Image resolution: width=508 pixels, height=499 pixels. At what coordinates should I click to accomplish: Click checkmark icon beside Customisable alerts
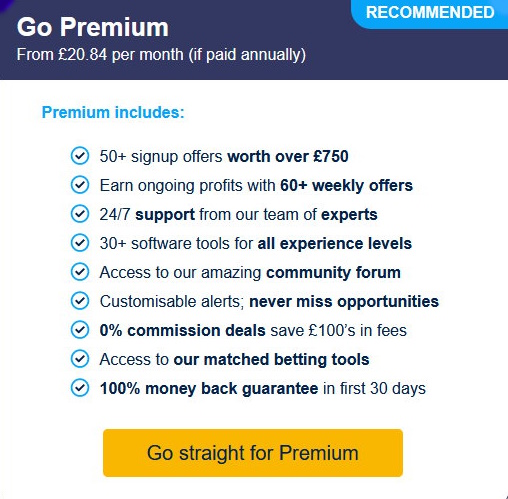(80, 301)
